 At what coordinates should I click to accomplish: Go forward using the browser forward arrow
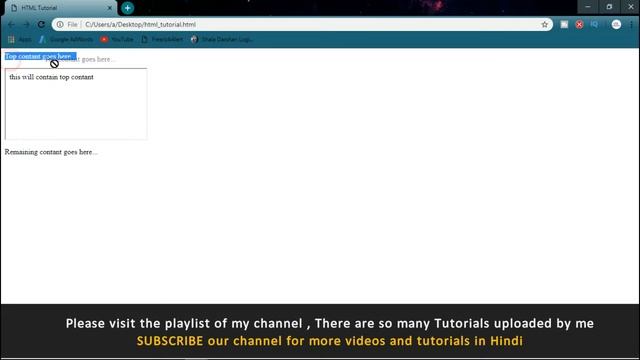pos(27,24)
